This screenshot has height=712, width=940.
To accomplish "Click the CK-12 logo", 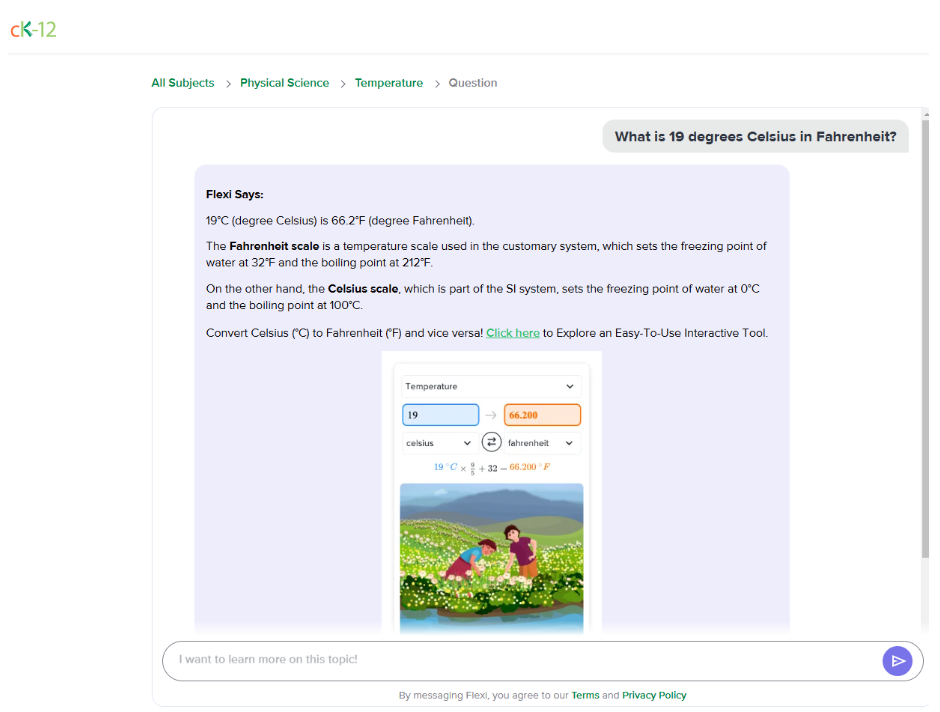I will point(33,29).
